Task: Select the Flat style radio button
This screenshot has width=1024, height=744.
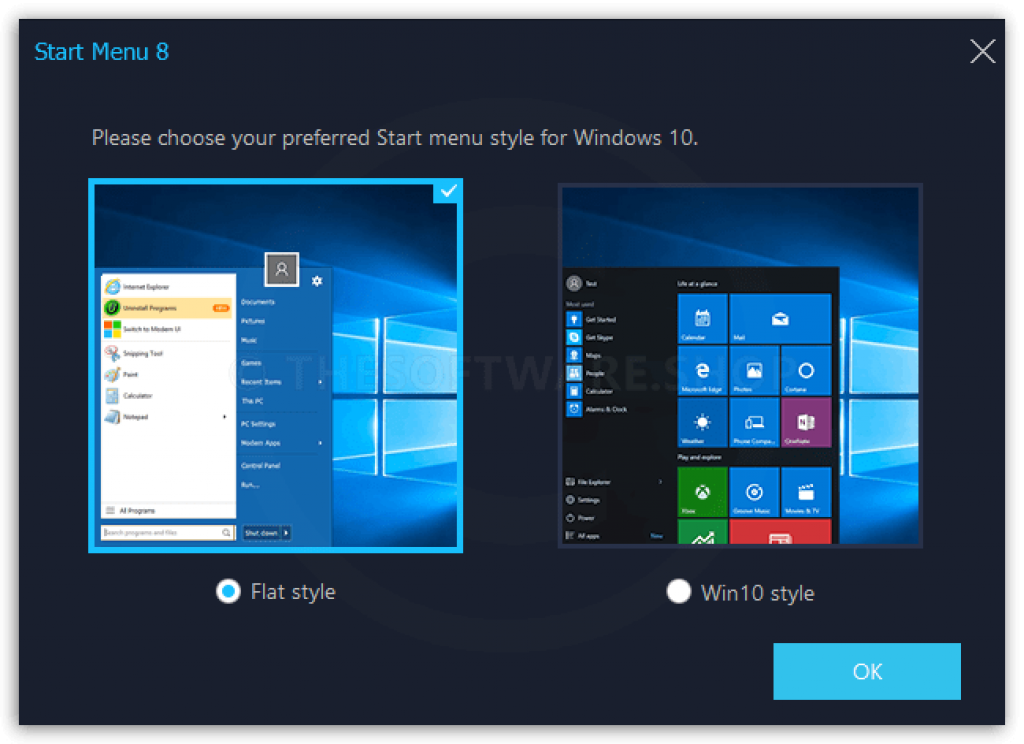Action: 228,591
